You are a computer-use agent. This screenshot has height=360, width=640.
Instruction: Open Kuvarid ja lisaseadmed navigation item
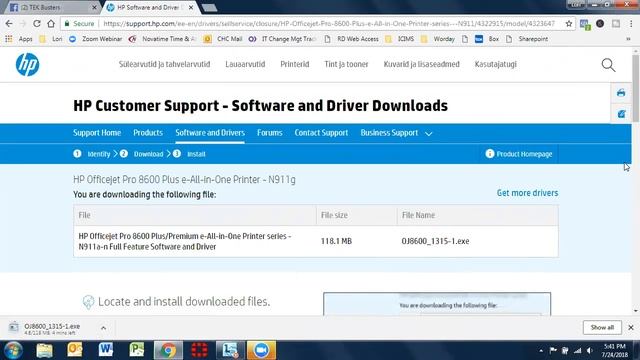tap(422, 64)
